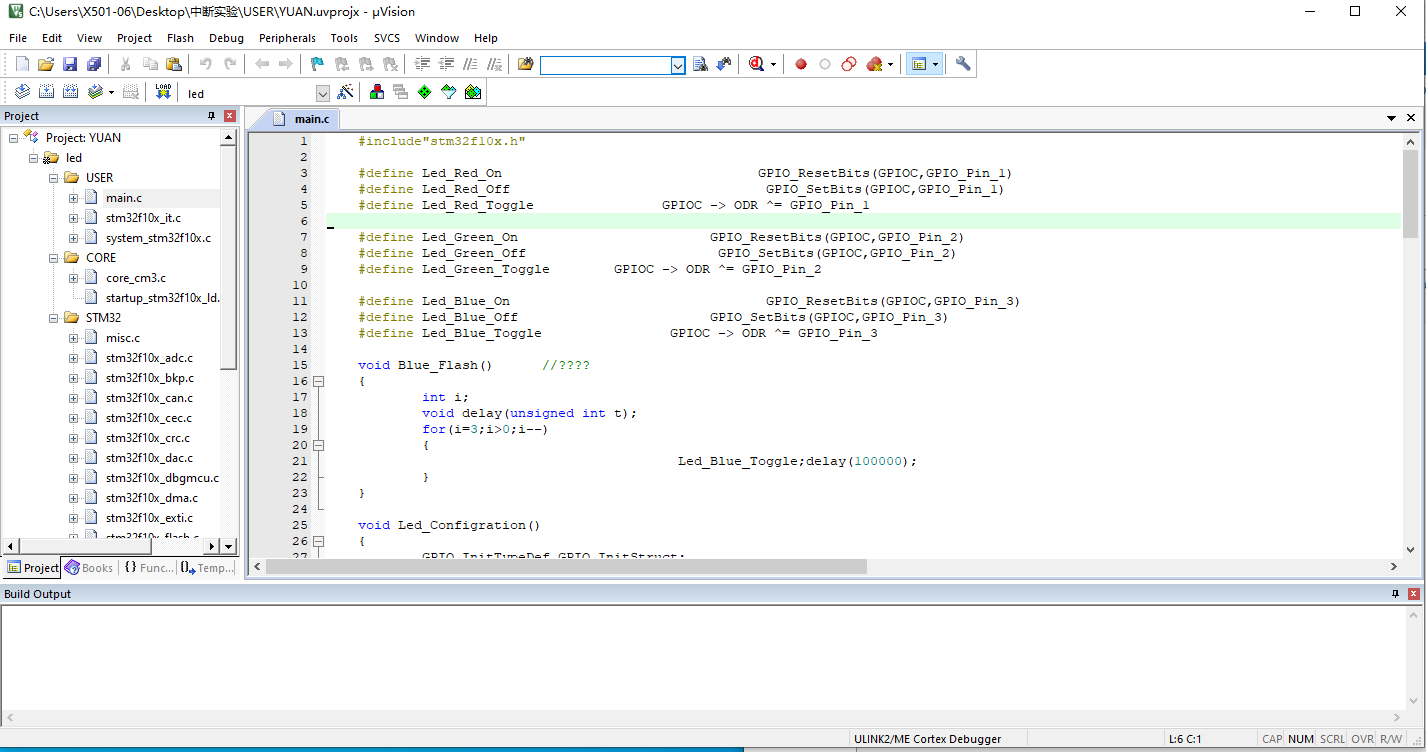Toggle Build Output panel auto-hide pin
The width and height of the screenshot is (1426, 752).
(x=1395, y=594)
